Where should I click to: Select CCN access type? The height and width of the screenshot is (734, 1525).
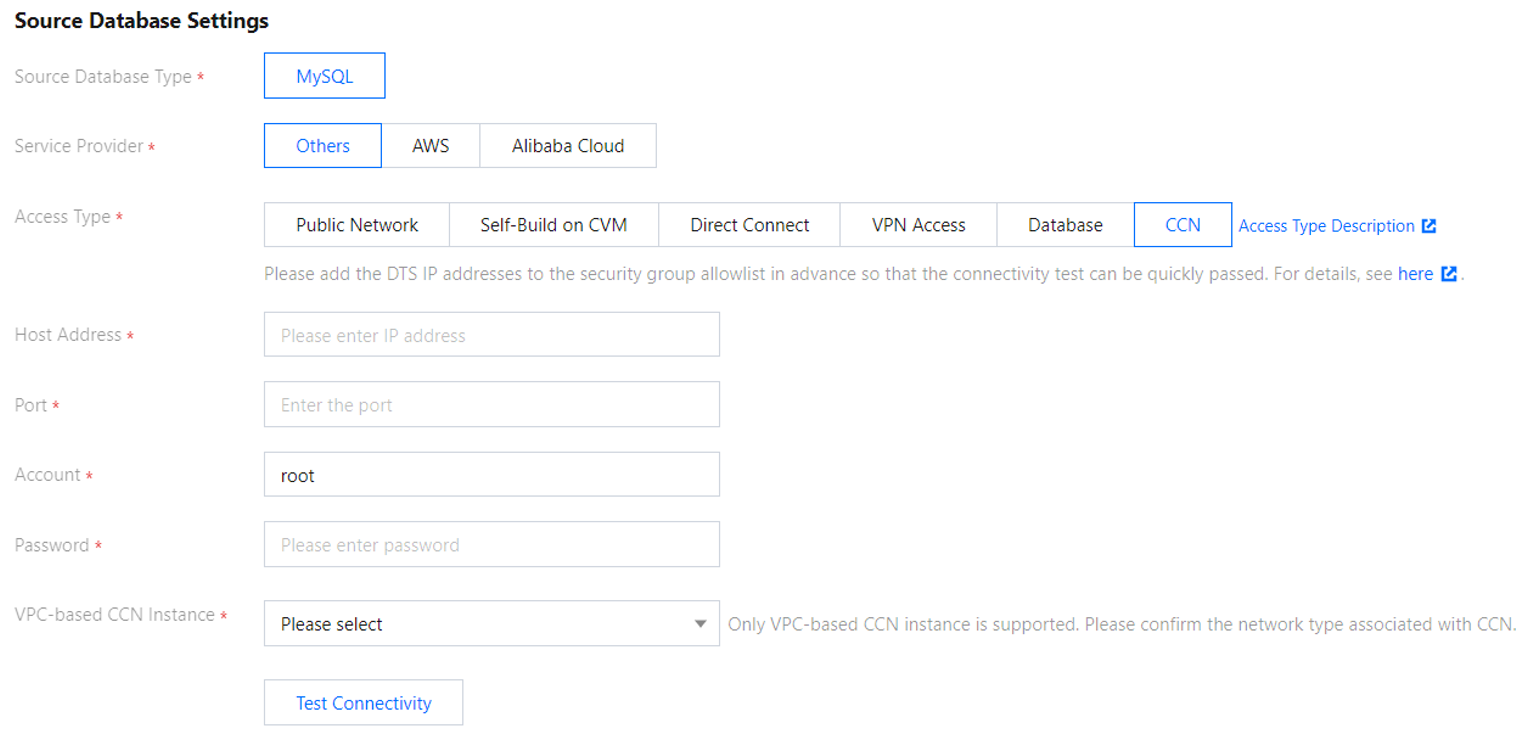1182,225
